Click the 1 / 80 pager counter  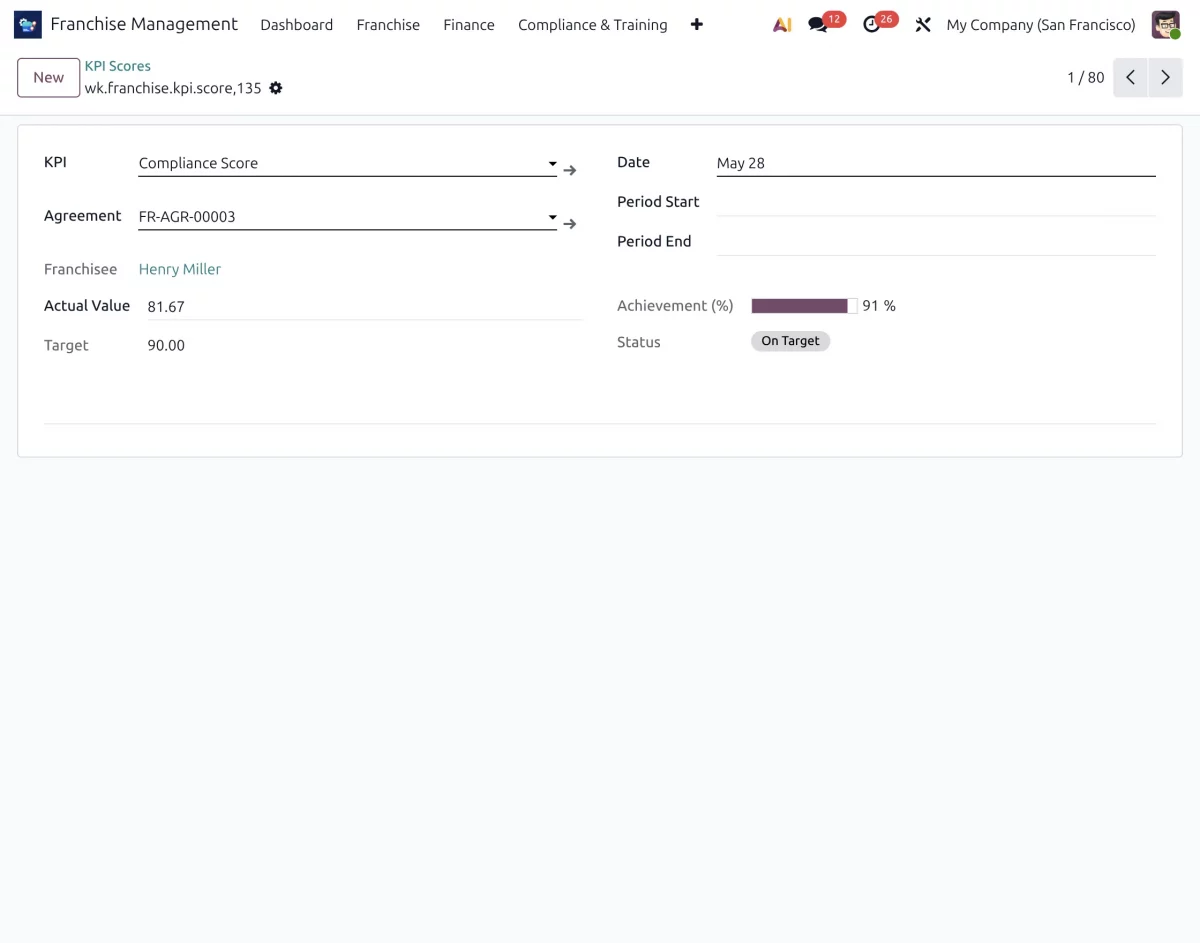pyautogui.click(x=1086, y=78)
